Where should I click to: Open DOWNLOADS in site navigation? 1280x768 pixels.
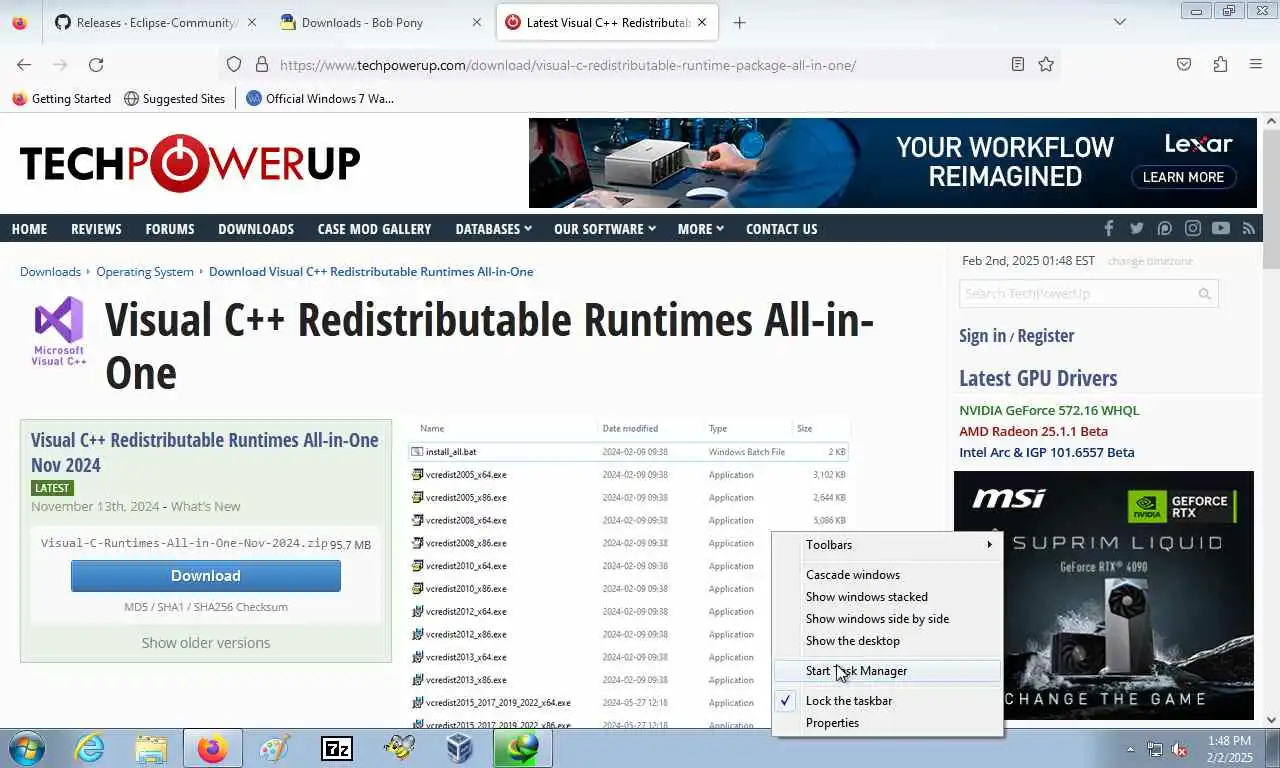tap(256, 229)
